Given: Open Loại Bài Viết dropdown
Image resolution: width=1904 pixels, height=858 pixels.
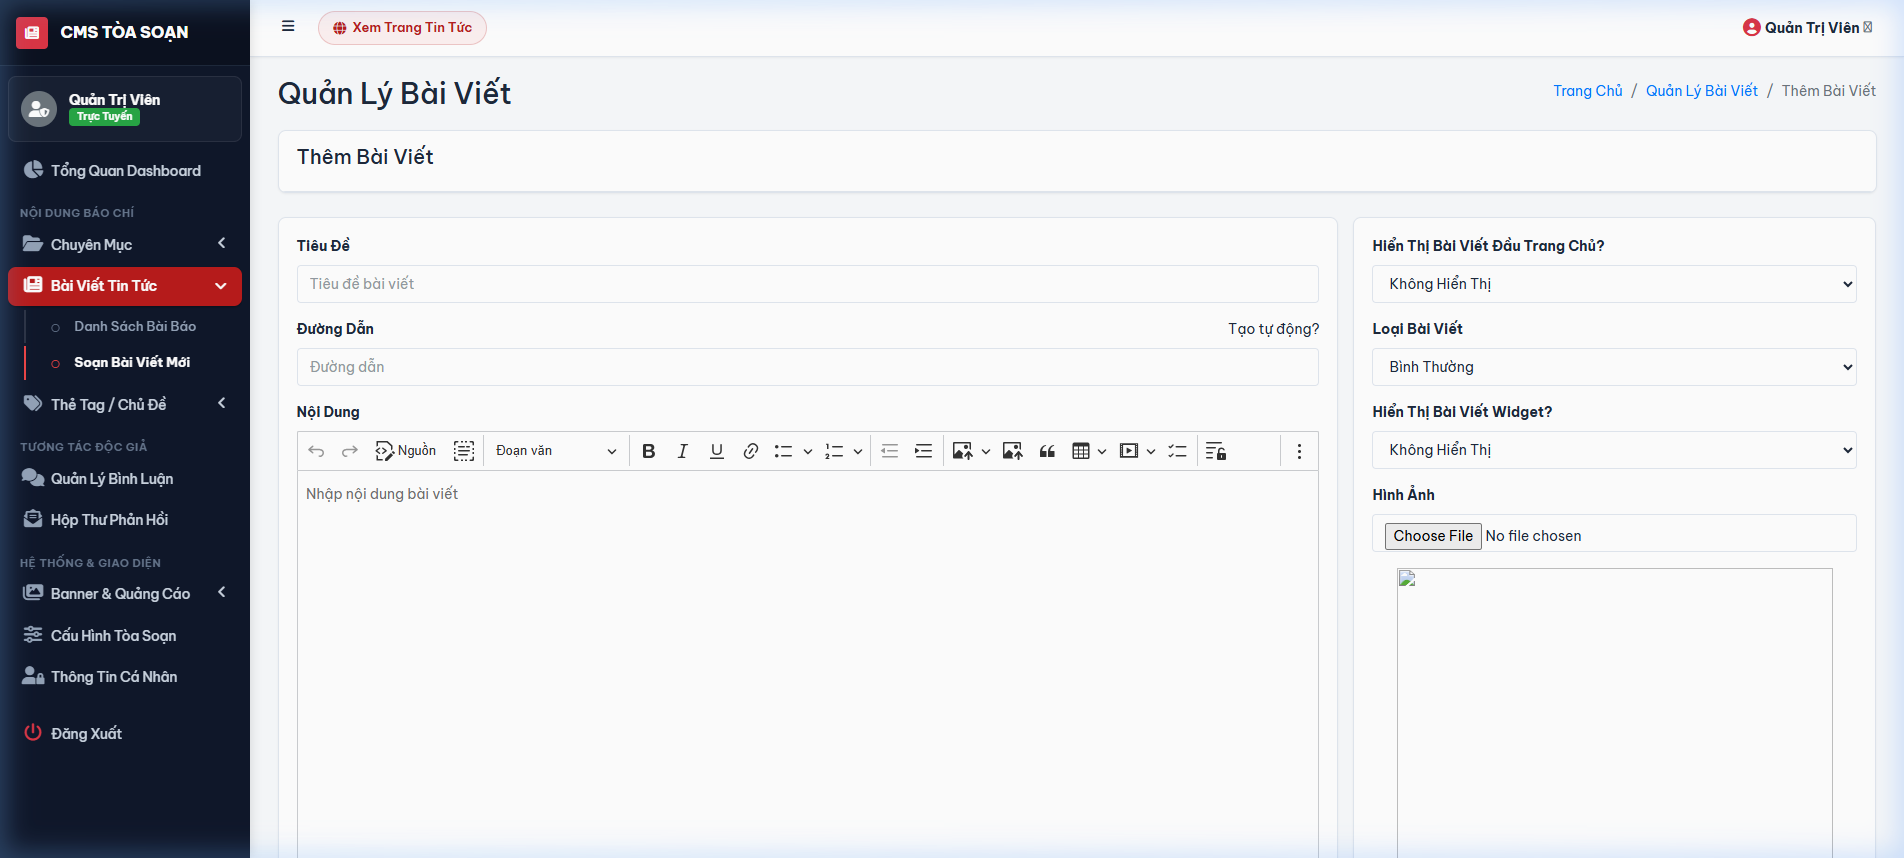Looking at the screenshot, I should click(x=1614, y=367).
